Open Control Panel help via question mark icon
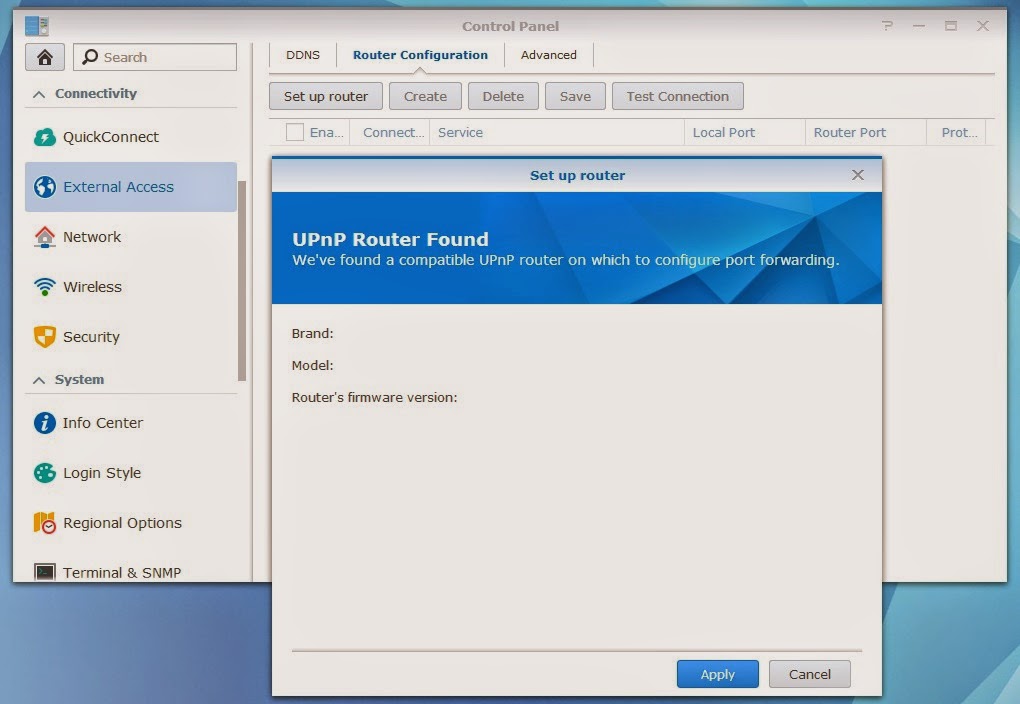 tap(887, 26)
